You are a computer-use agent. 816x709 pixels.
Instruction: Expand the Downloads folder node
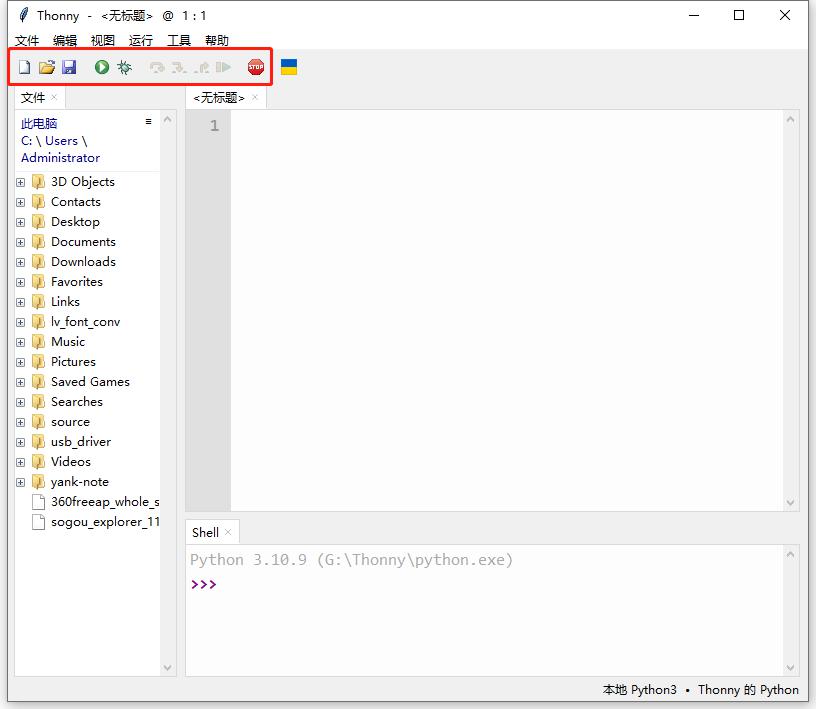pyautogui.click(x=20, y=262)
